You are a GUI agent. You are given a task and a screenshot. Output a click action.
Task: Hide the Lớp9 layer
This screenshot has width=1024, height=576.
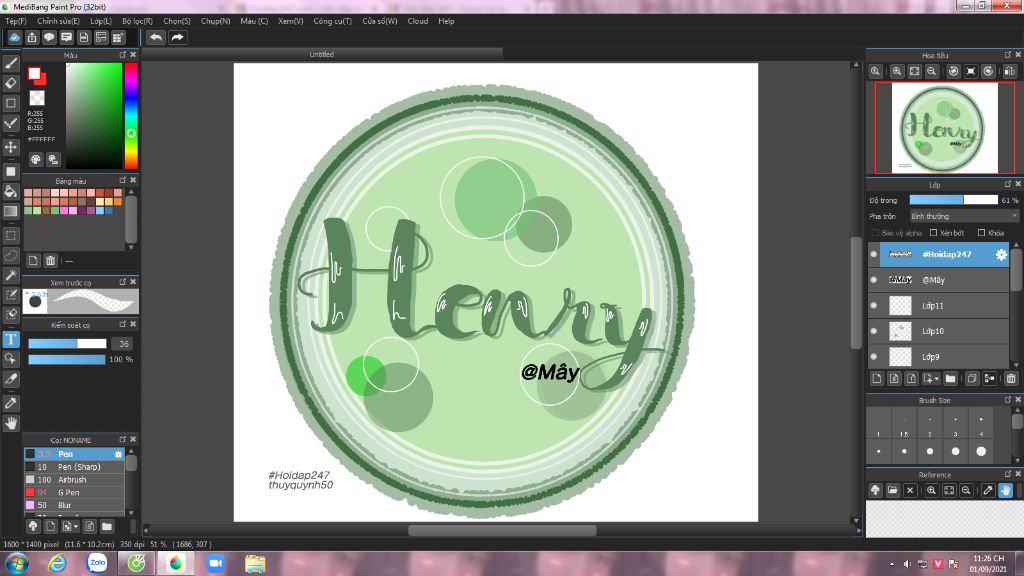click(874, 357)
